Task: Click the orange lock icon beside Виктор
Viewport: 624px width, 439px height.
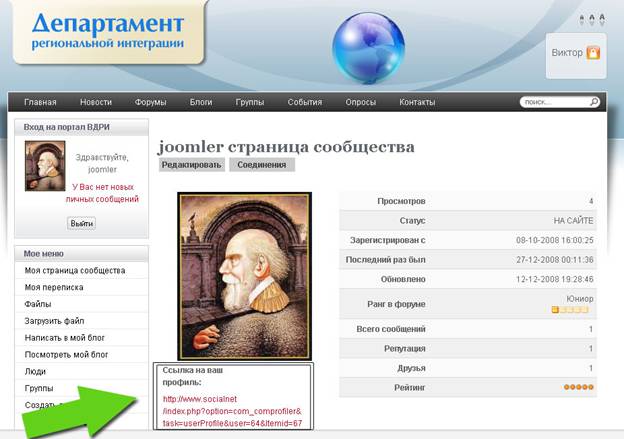Action: [593, 53]
